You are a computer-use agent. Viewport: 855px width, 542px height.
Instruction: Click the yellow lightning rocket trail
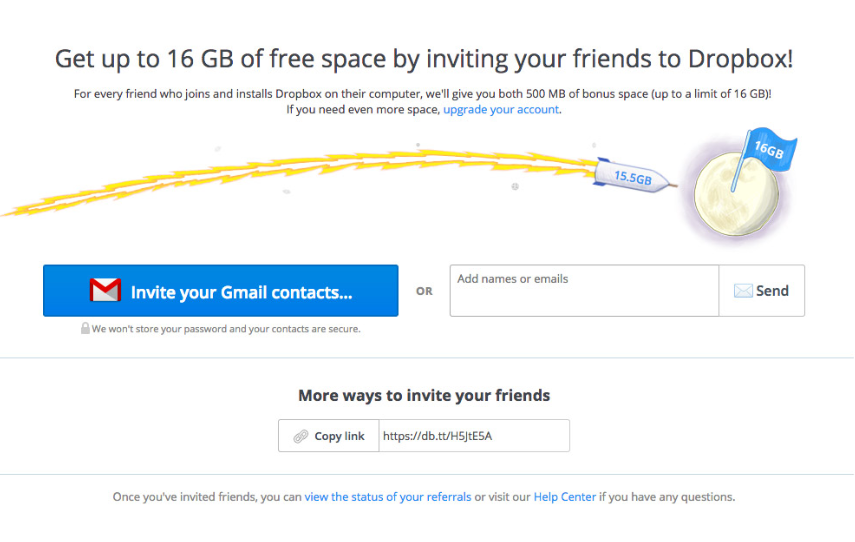[300, 178]
